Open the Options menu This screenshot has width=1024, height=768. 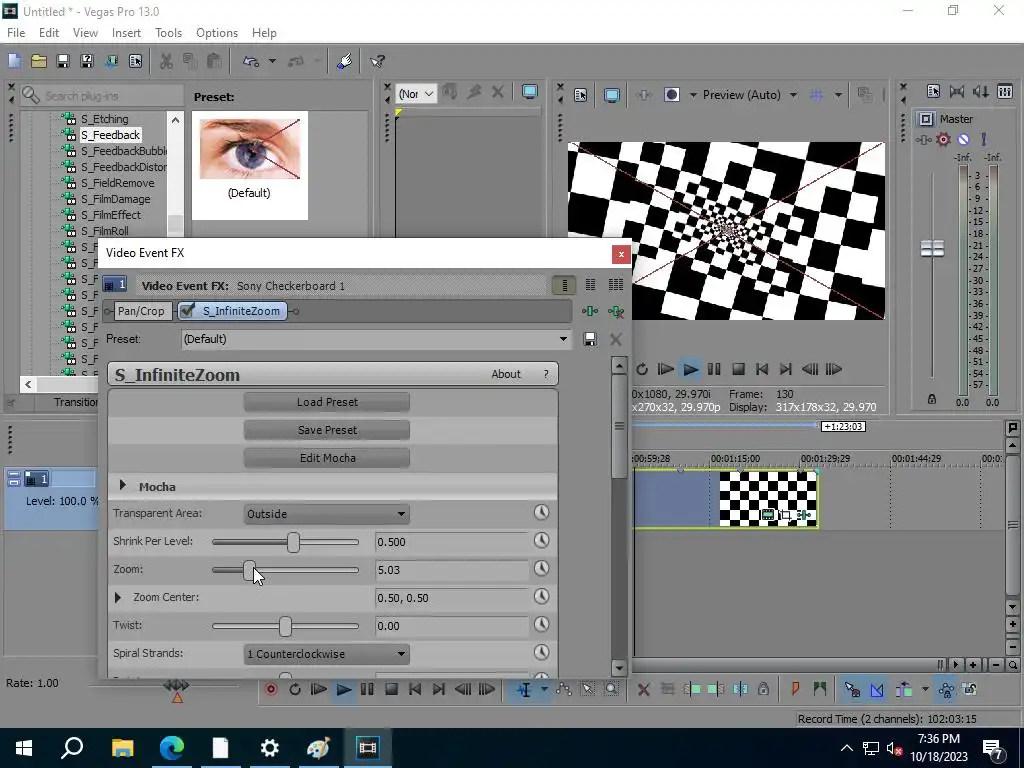(x=217, y=33)
